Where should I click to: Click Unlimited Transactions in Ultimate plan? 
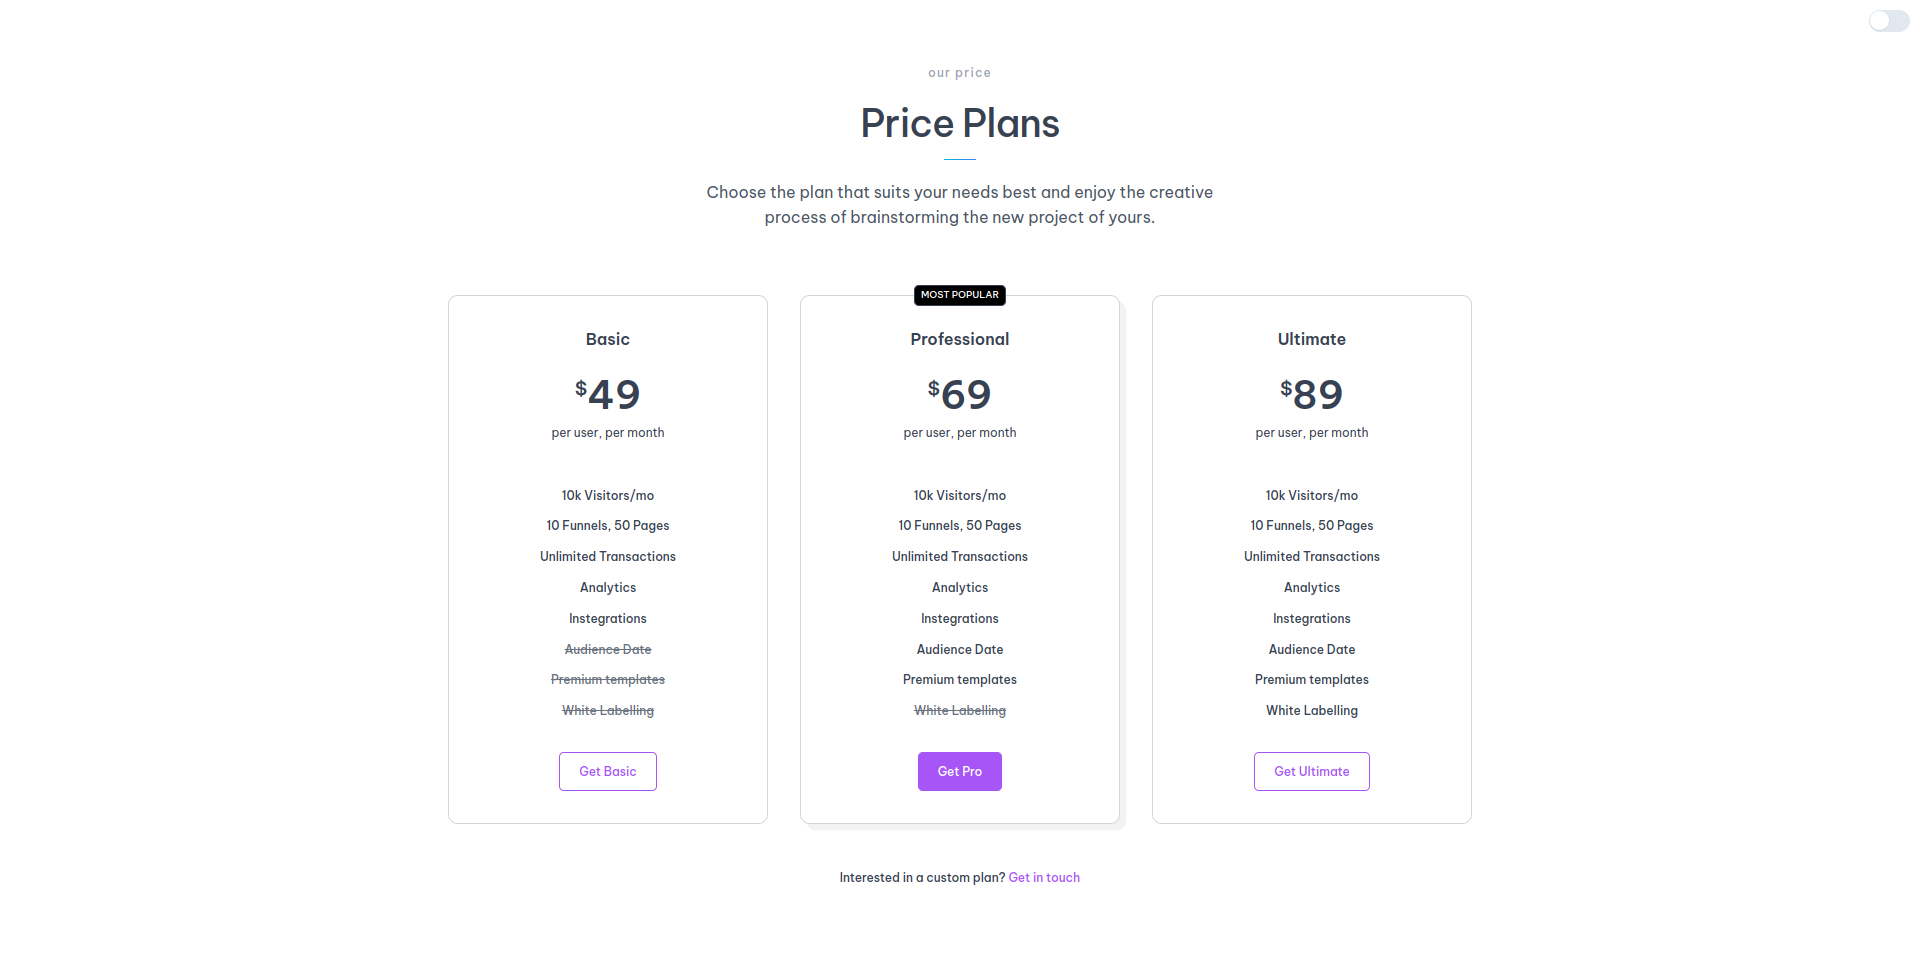coord(1311,557)
